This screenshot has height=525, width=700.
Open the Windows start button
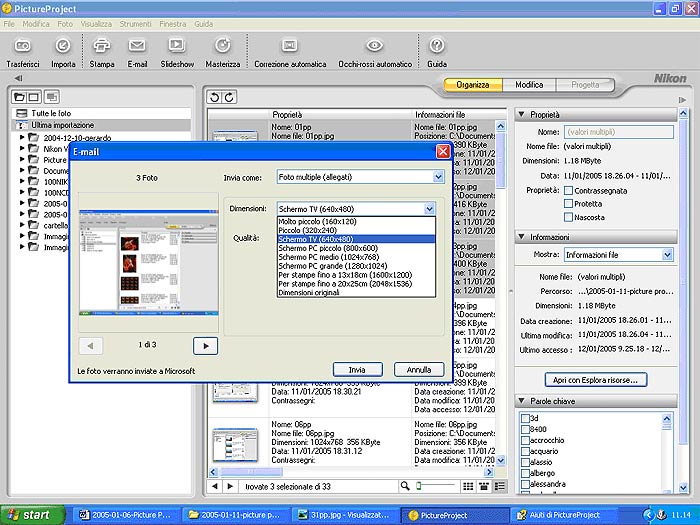[32, 515]
